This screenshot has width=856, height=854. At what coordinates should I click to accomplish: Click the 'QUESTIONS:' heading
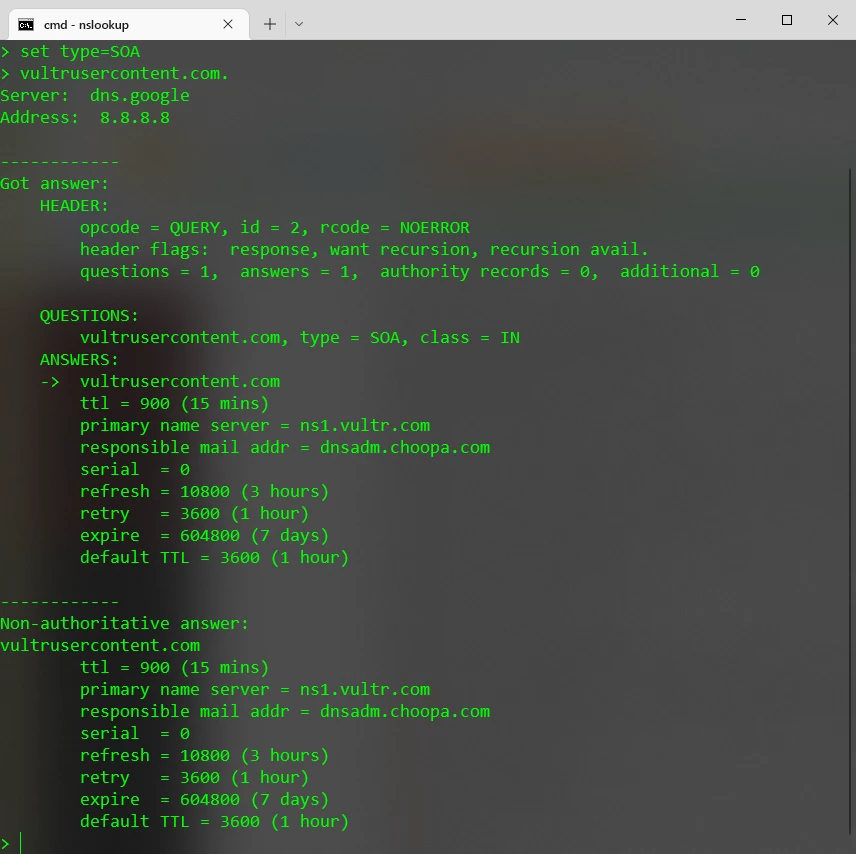coord(89,316)
